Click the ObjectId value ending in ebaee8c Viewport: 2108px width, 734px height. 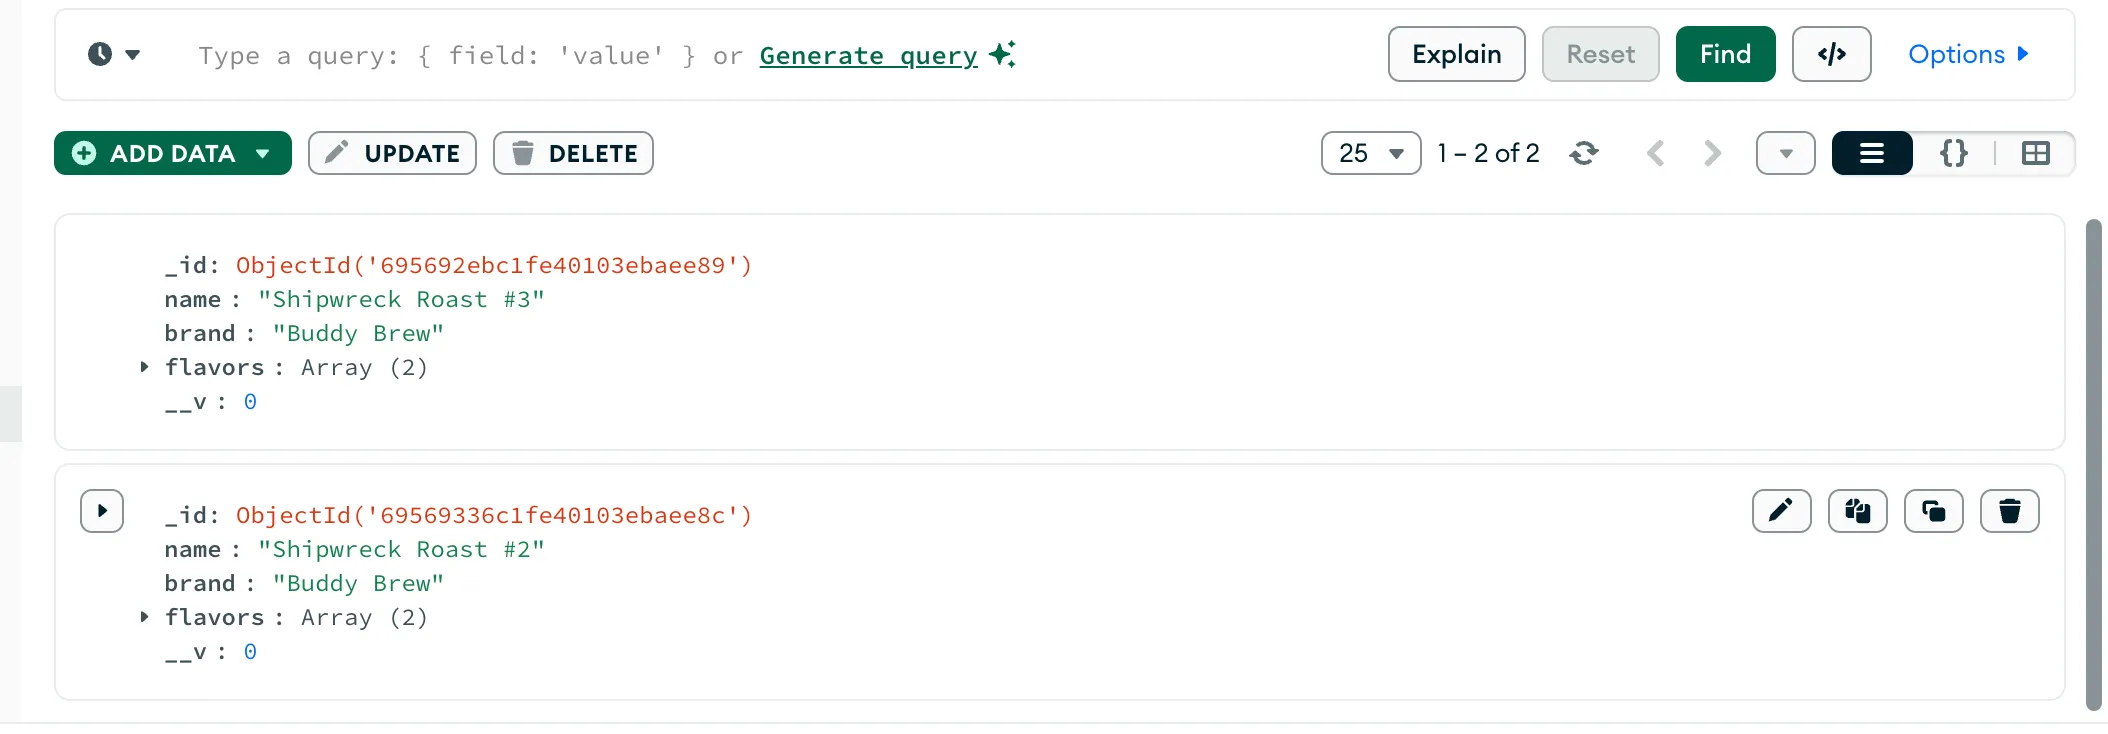pyautogui.click(x=494, y=515)
